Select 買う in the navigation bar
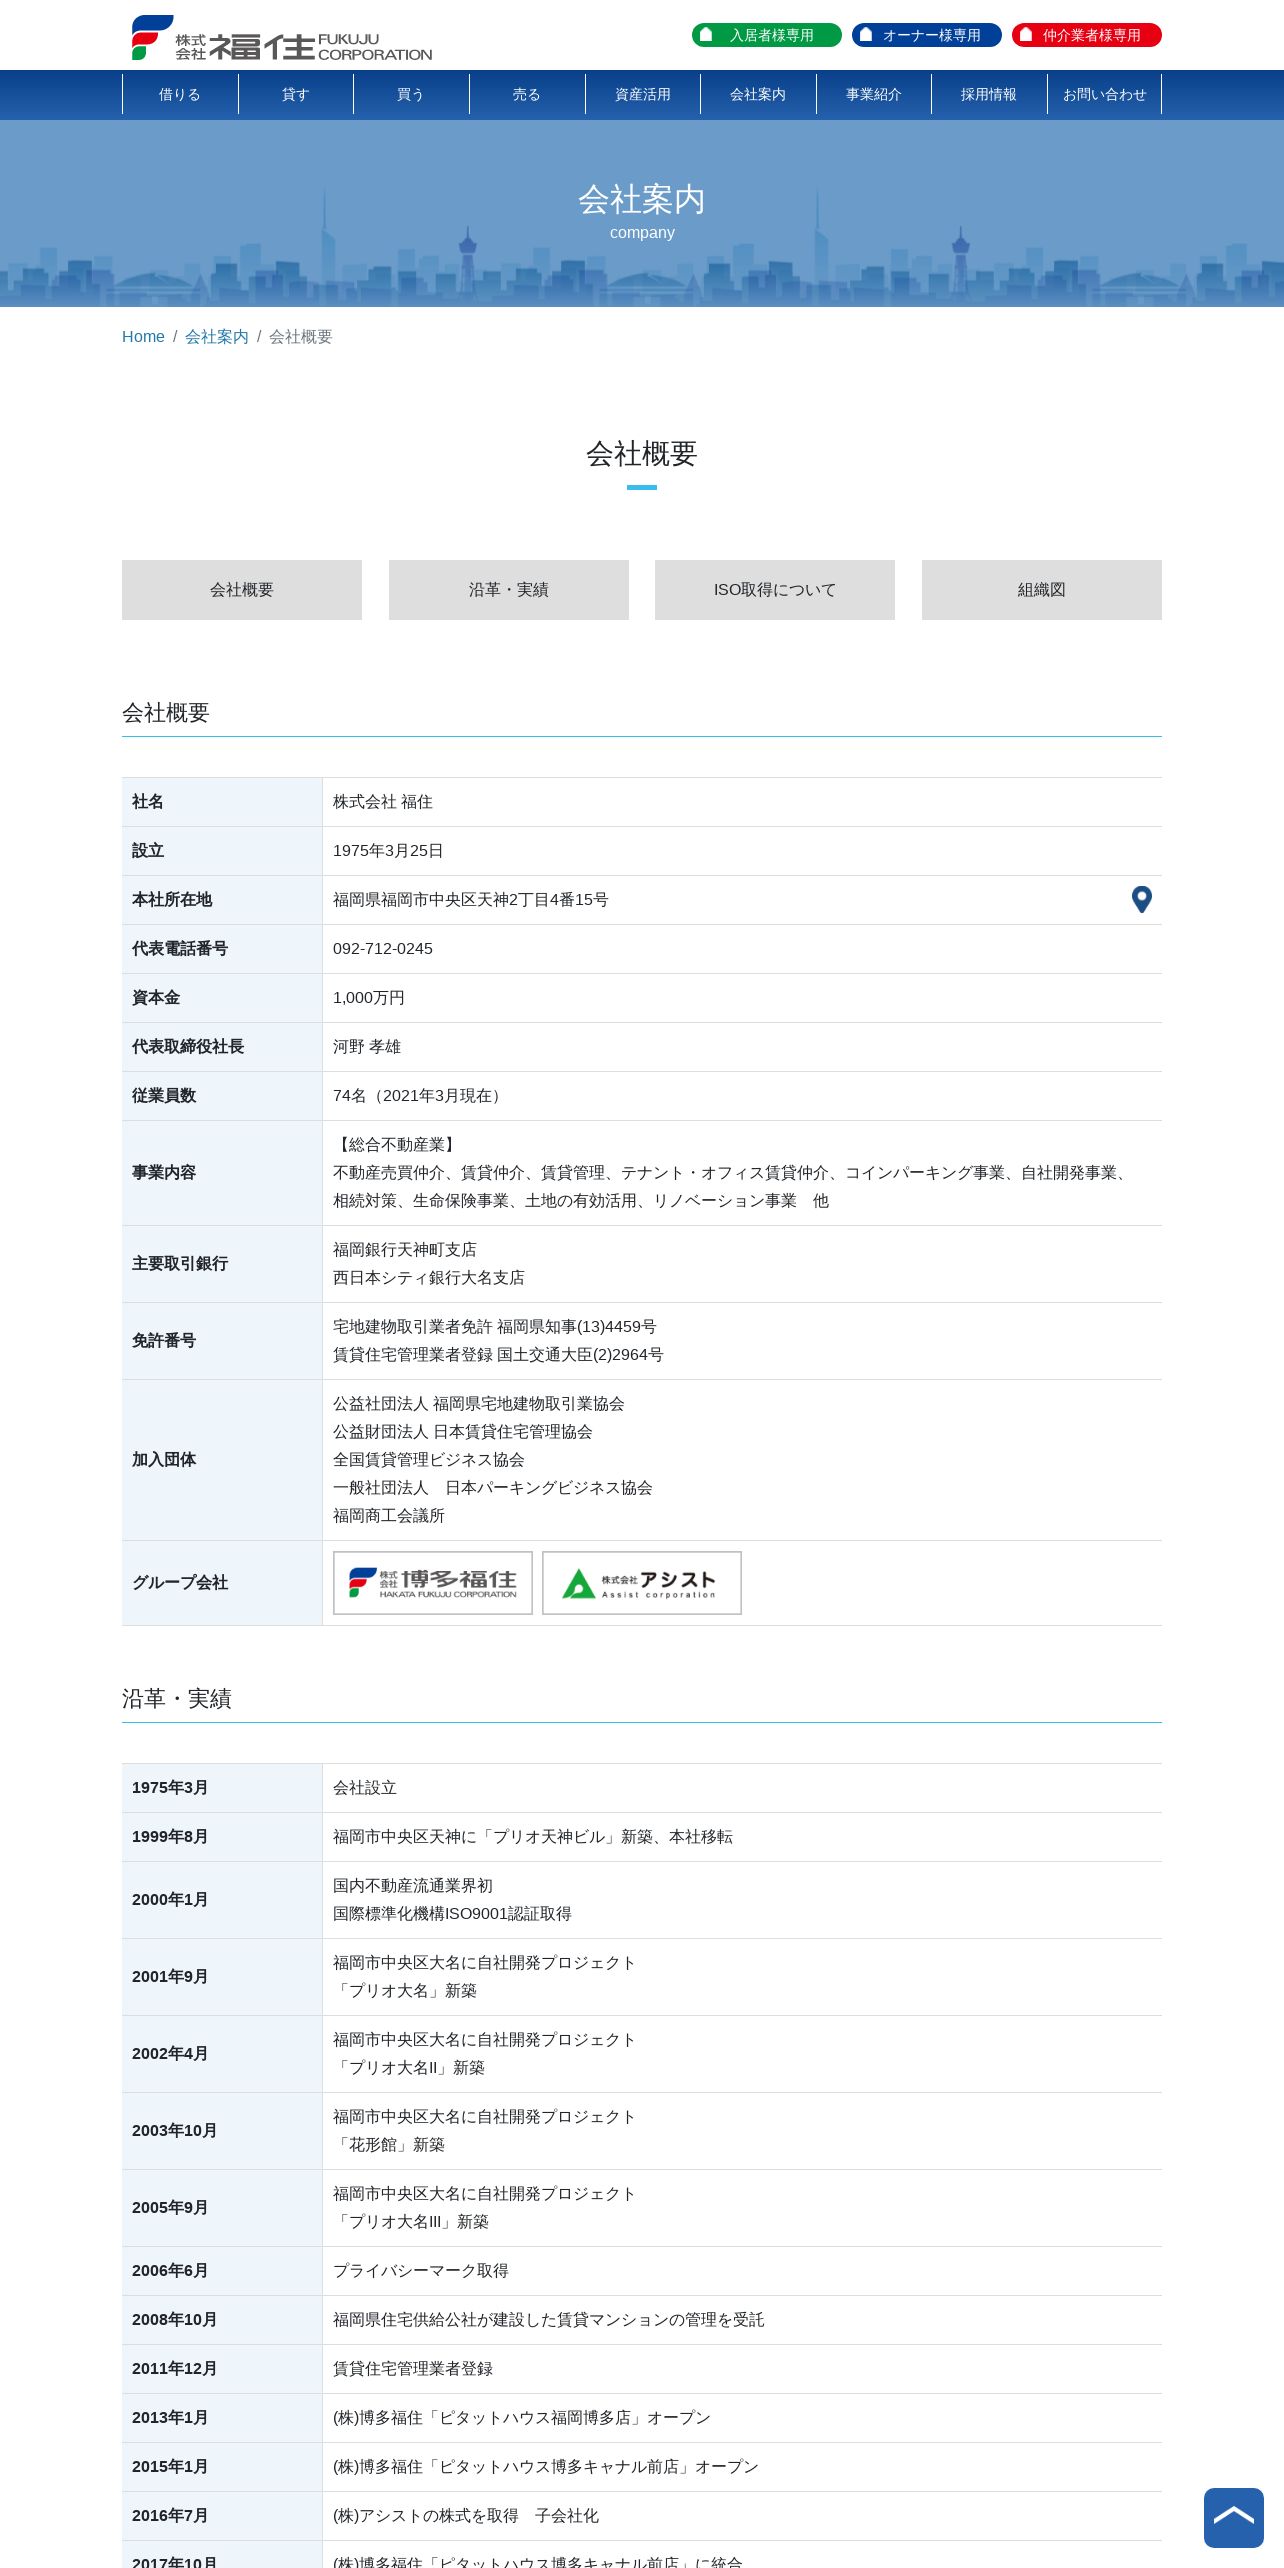 (411, 94)
